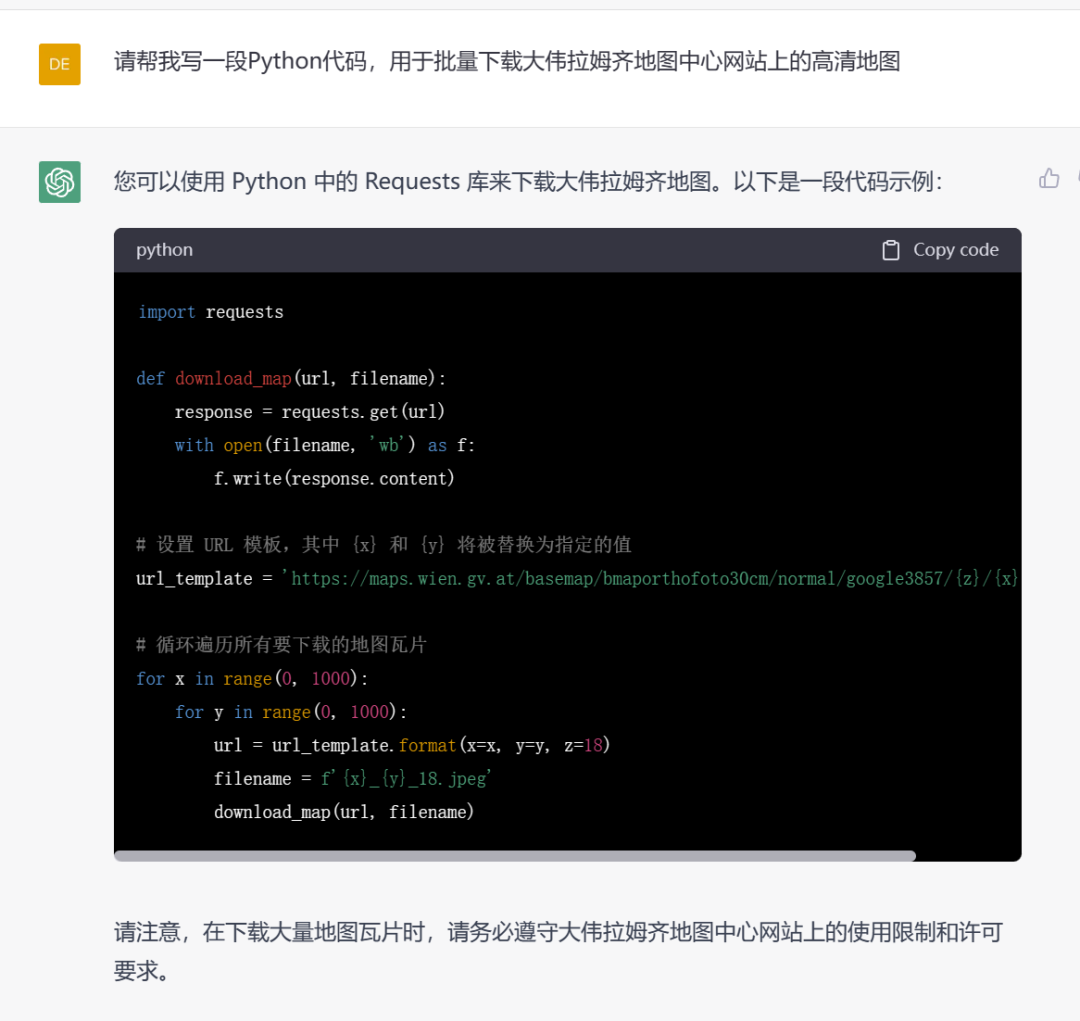Click the line 'import requests'

(211, 312)
